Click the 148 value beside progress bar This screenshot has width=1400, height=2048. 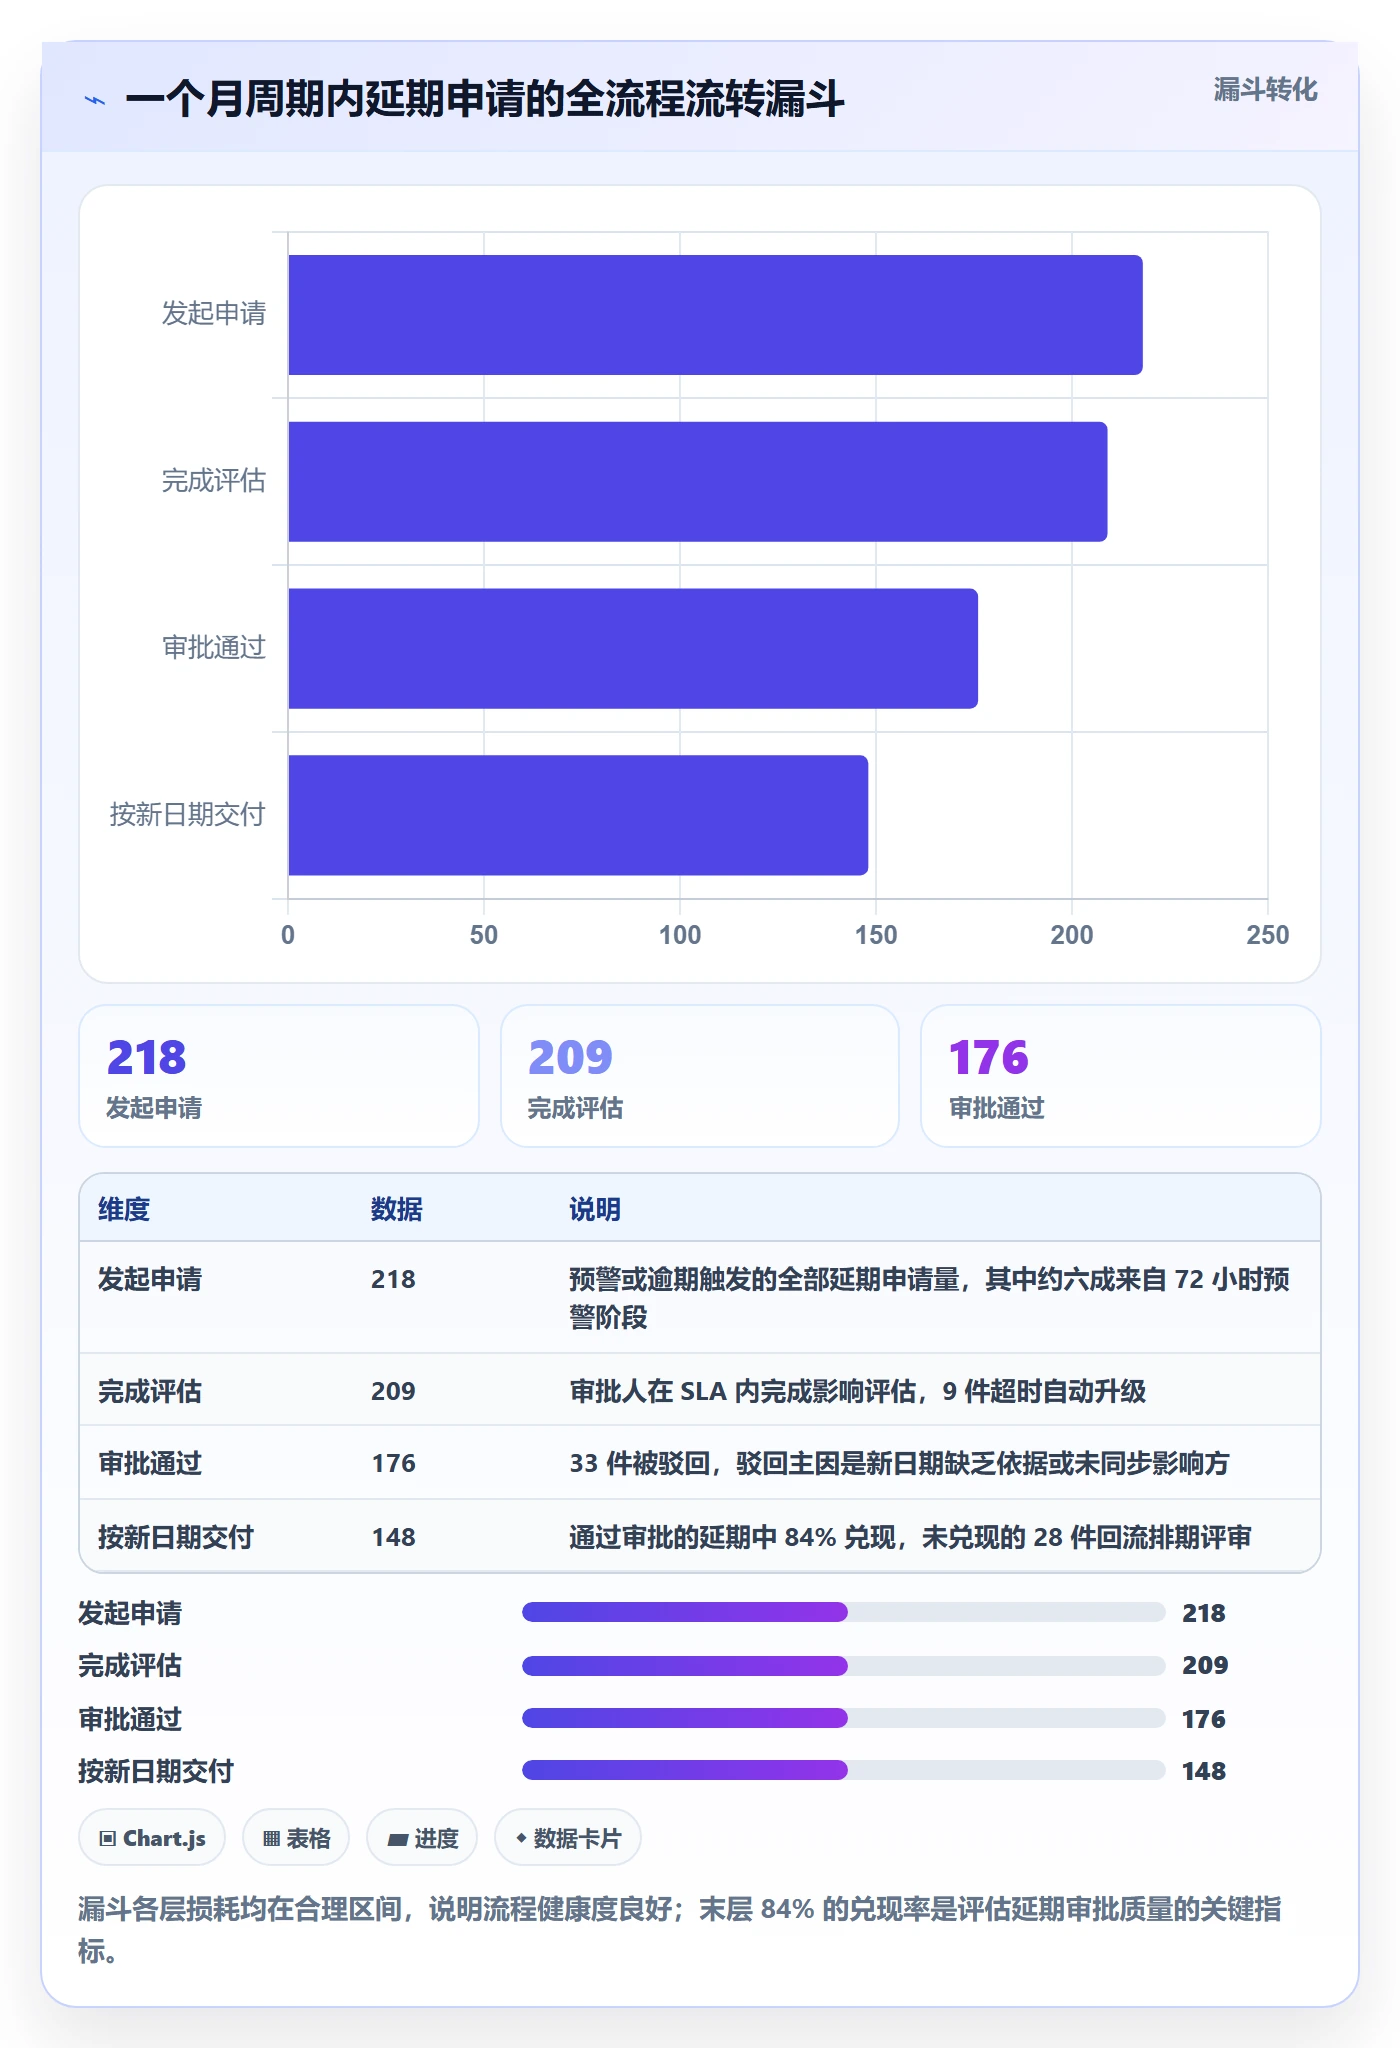(1204, 1771)
